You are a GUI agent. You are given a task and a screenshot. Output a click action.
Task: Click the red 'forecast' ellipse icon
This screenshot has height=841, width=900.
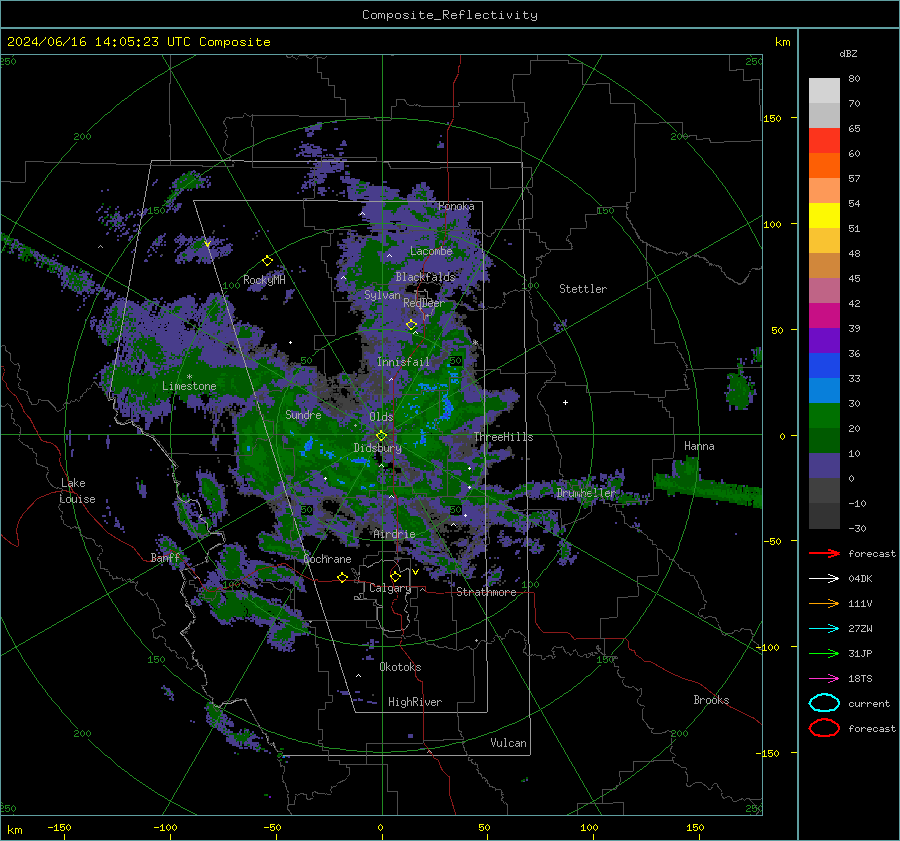[824, 728]
